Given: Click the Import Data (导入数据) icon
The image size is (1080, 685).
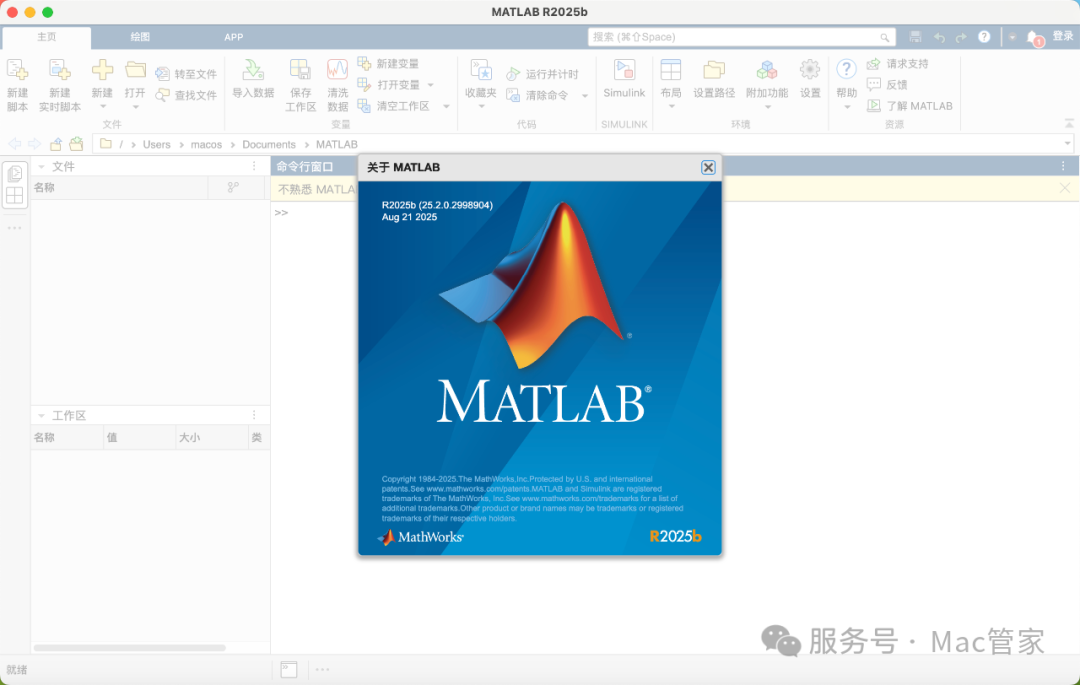Looking at the screenshot, I should 253,70.
